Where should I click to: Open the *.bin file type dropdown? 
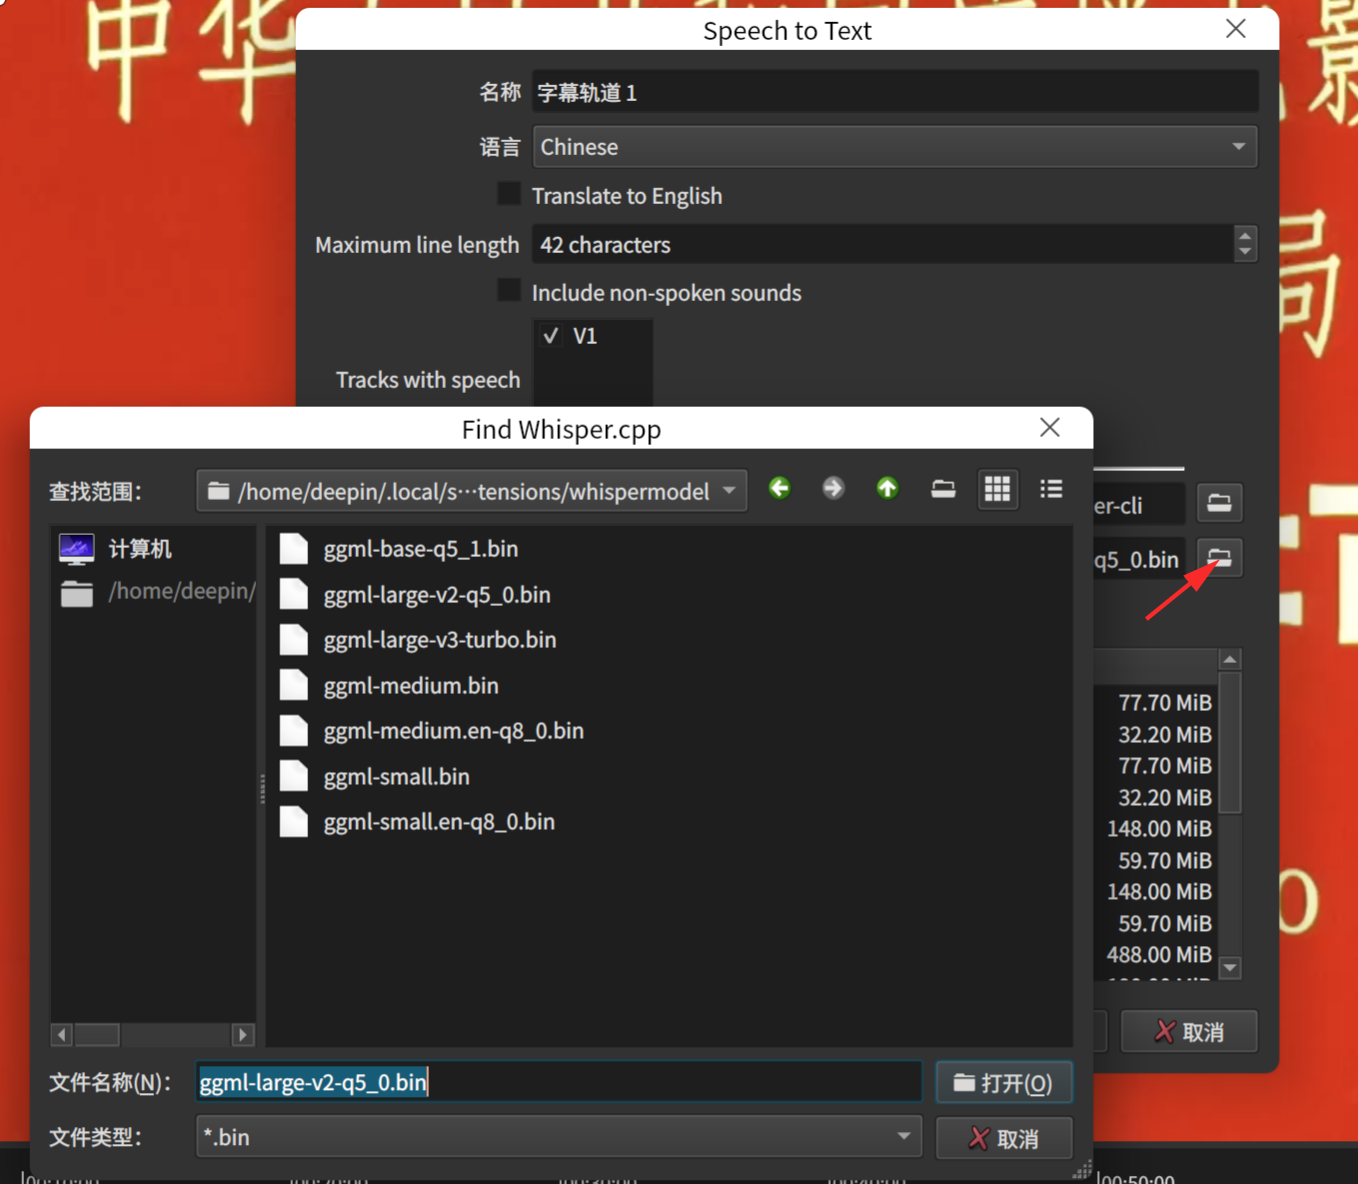click(x=558, y=1137)
